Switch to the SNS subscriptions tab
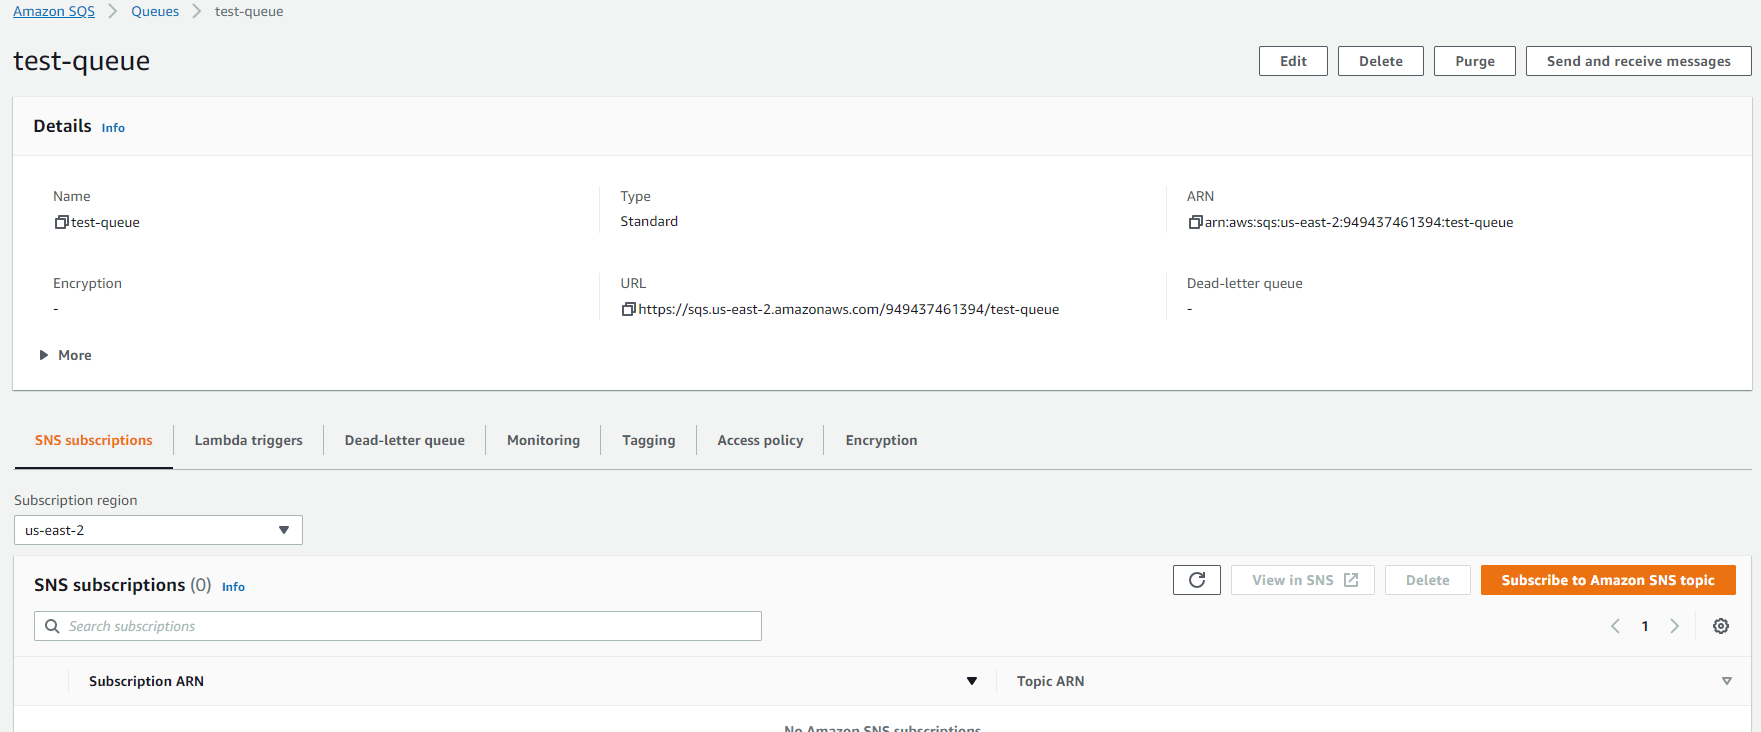The image size is (1761, 732). tap(94, 440)
